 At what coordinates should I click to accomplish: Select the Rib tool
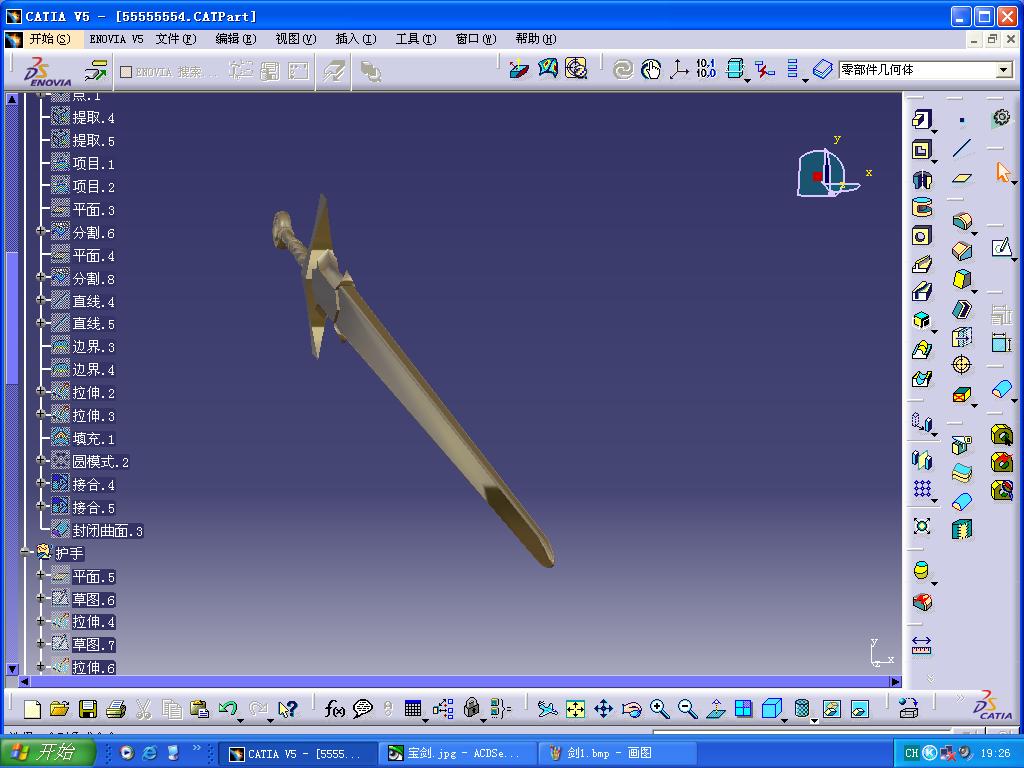click(921, 264)
